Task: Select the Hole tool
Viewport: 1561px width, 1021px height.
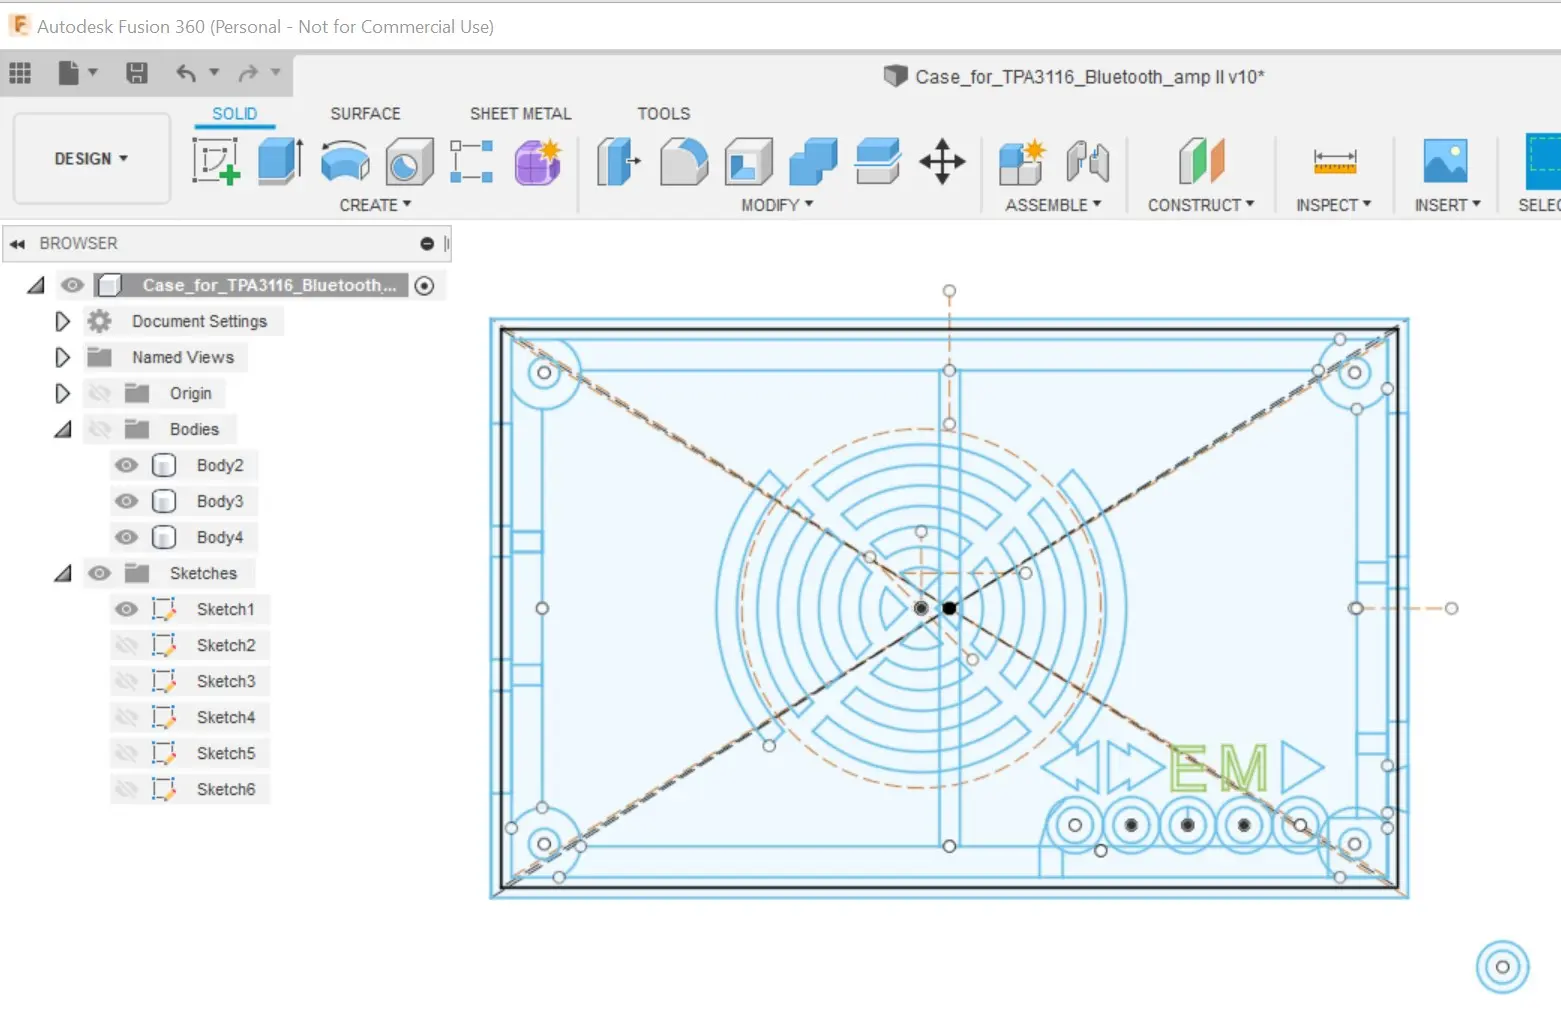Action: point(409,161)
